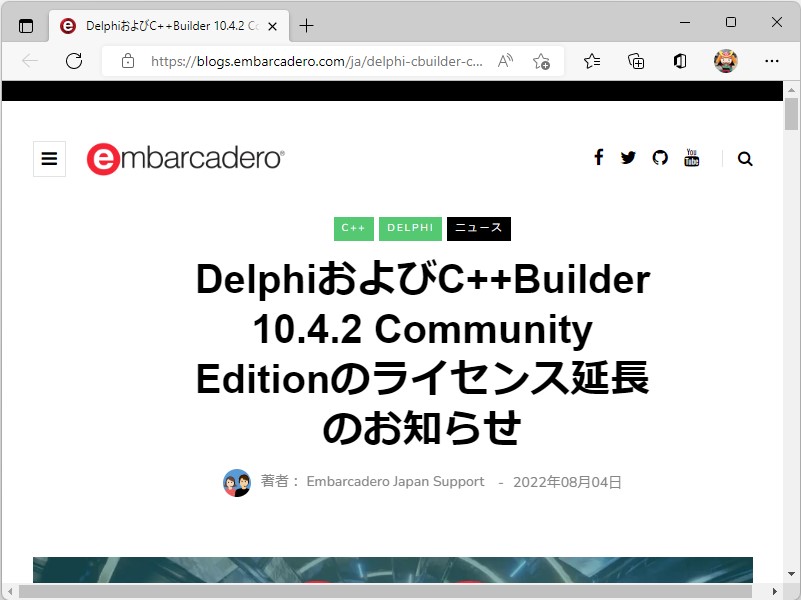Start Read aloud from the address bar
Screen dimensions: 801x600
[x=505, y=61]
